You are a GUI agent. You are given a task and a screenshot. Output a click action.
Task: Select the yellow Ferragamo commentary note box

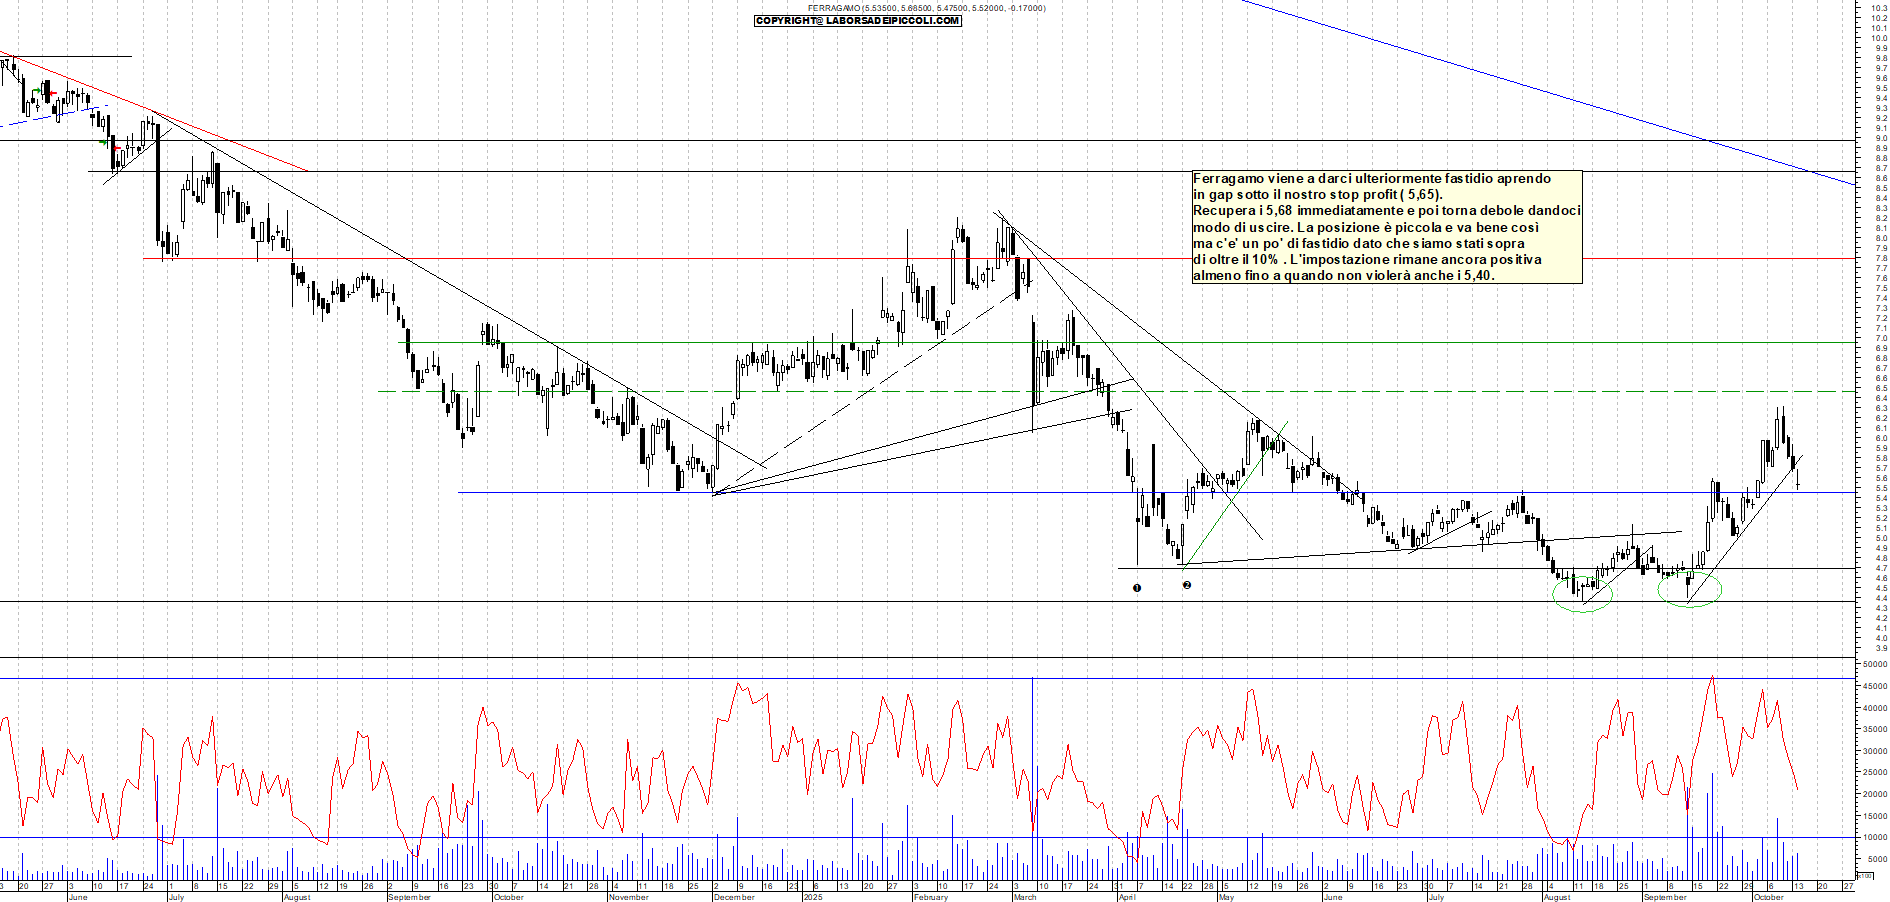click(1386, 227)
